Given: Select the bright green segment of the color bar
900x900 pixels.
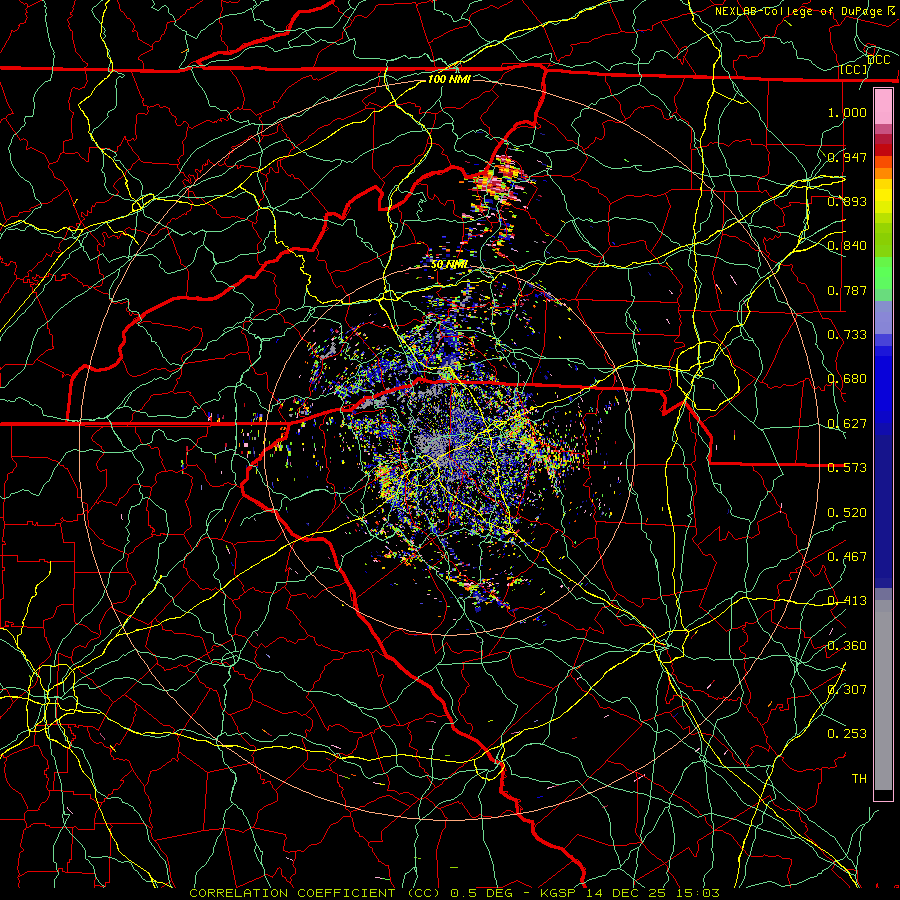Looking at the screenshot, I should tap(883, 273).
